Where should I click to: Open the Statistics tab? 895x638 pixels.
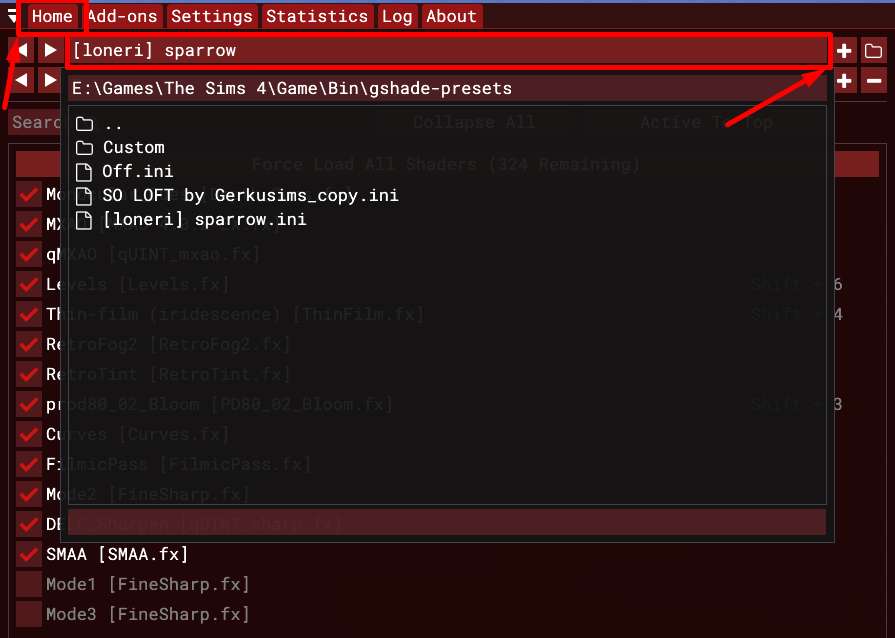(x=317, y=17)
